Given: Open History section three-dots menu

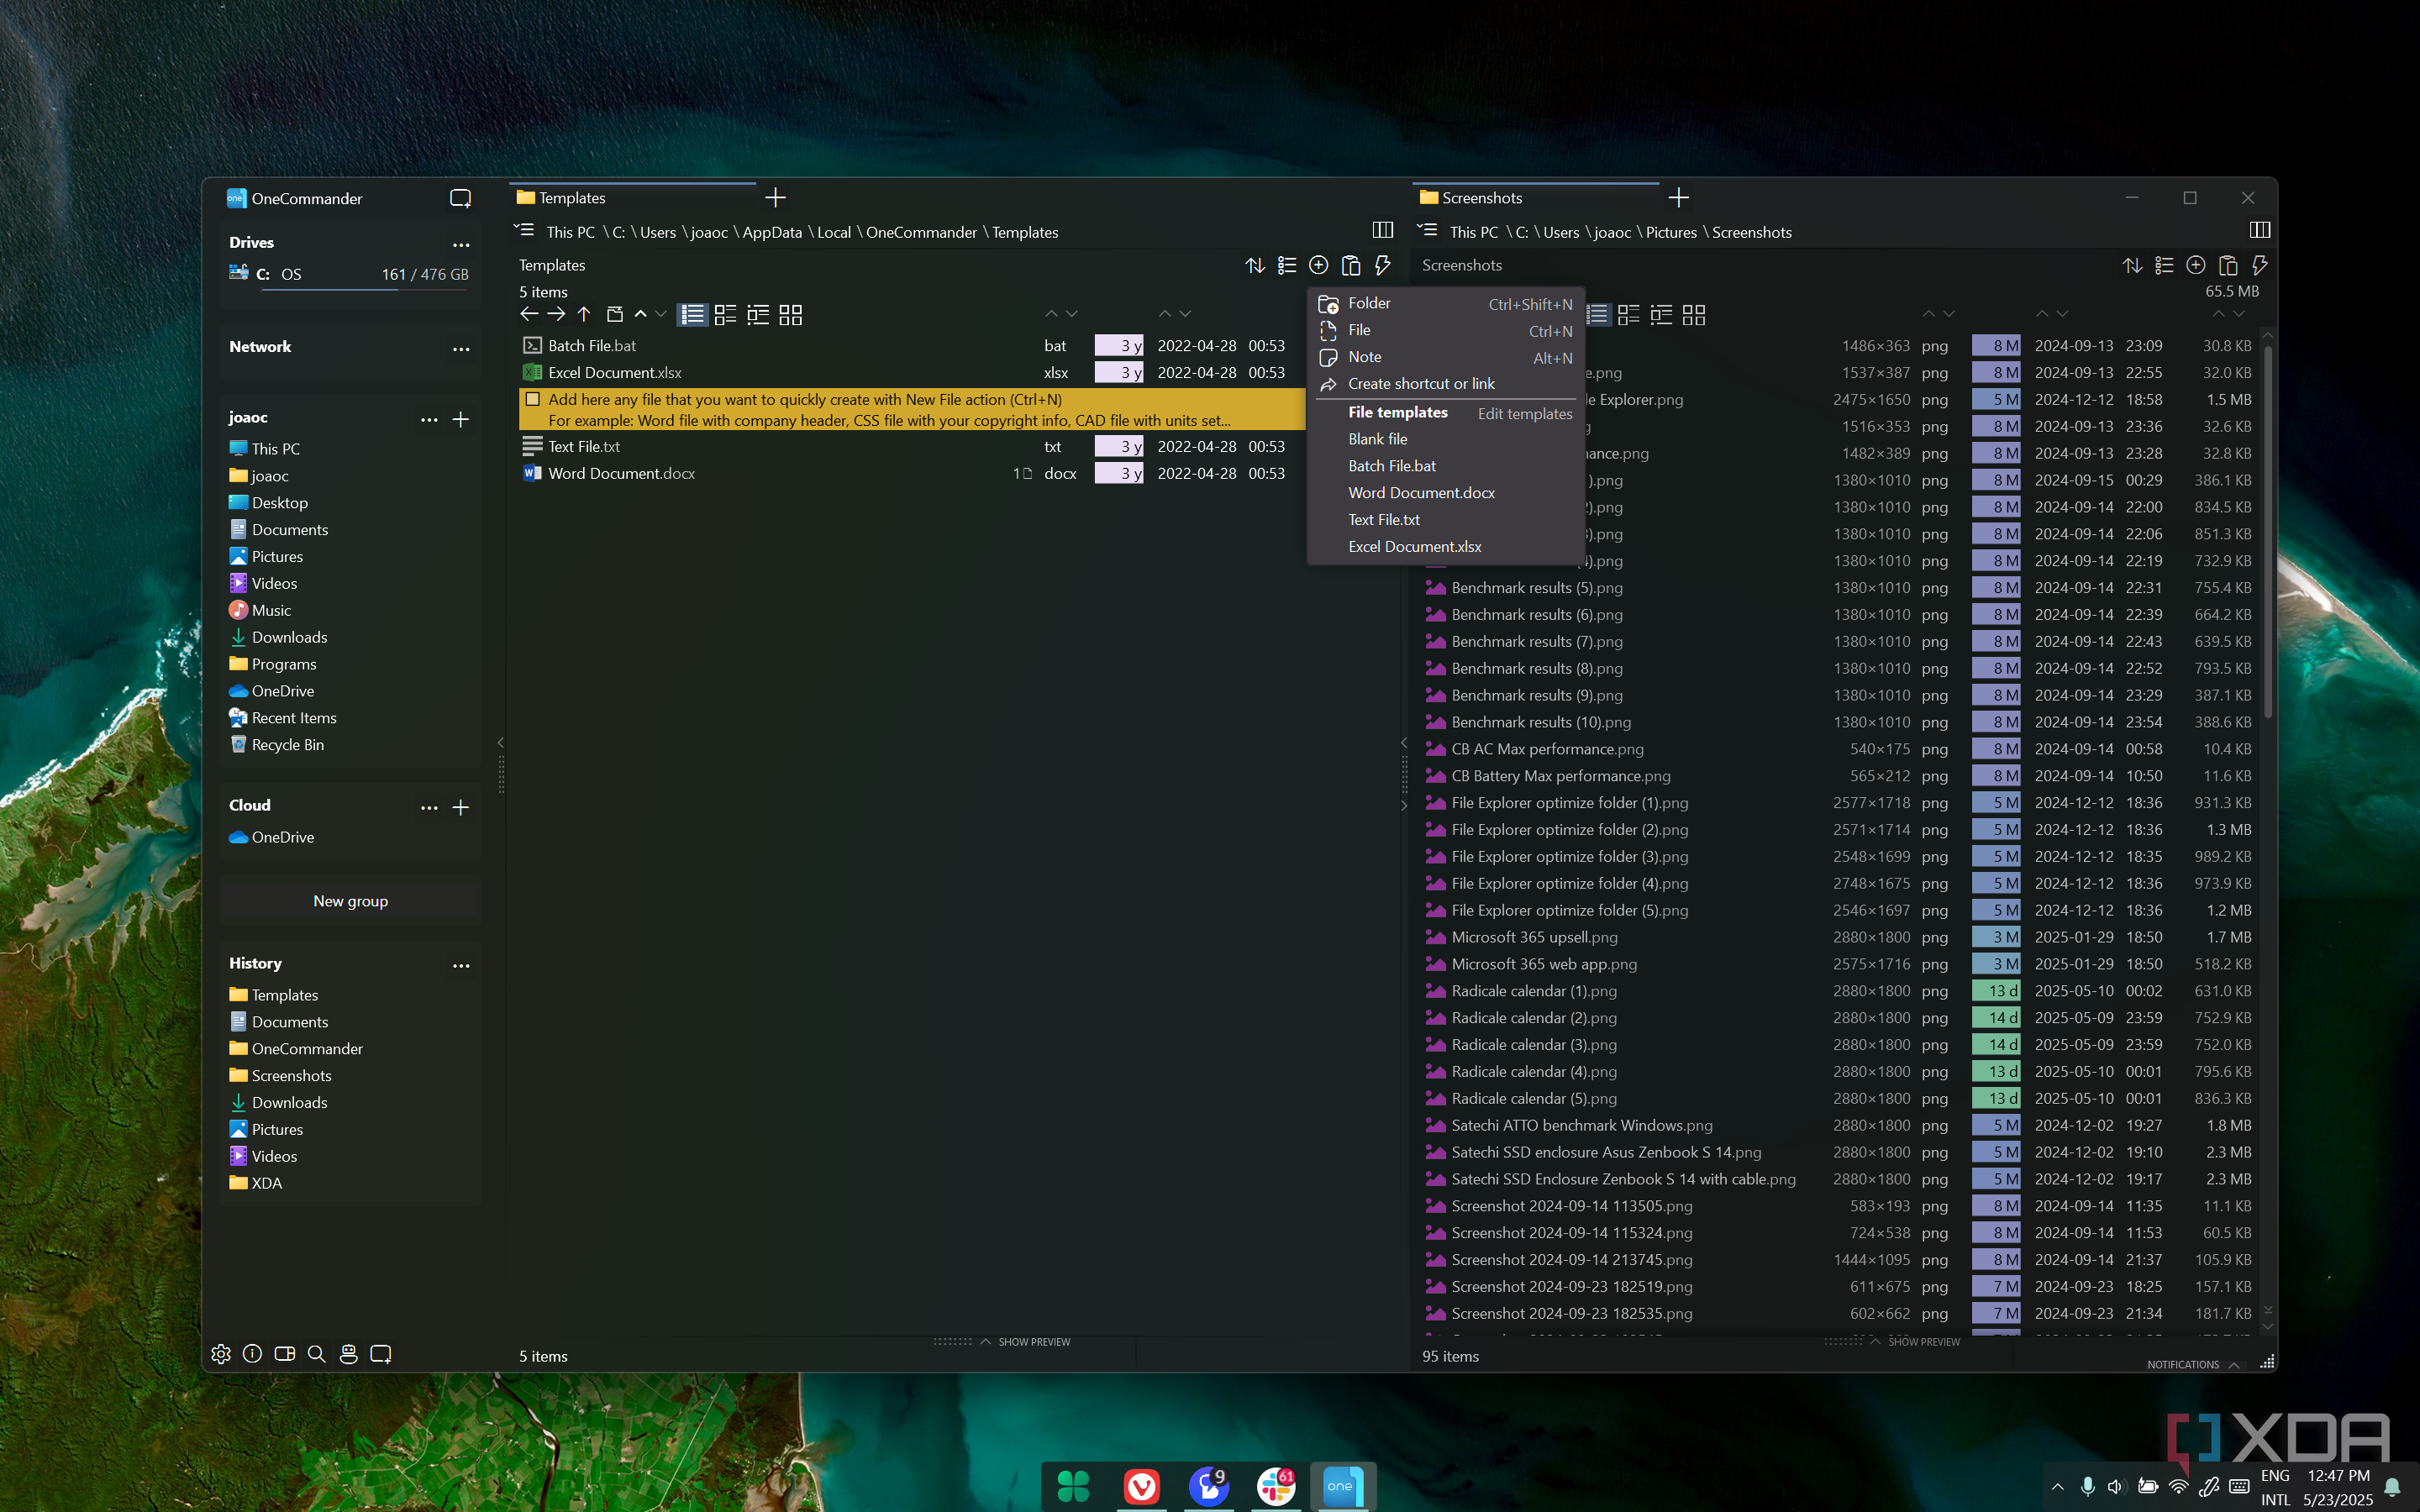Looking at the screenshot, I should click(x=461, y=966).
